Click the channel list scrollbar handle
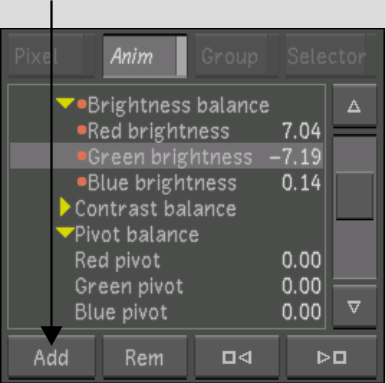 click(354, 196)
